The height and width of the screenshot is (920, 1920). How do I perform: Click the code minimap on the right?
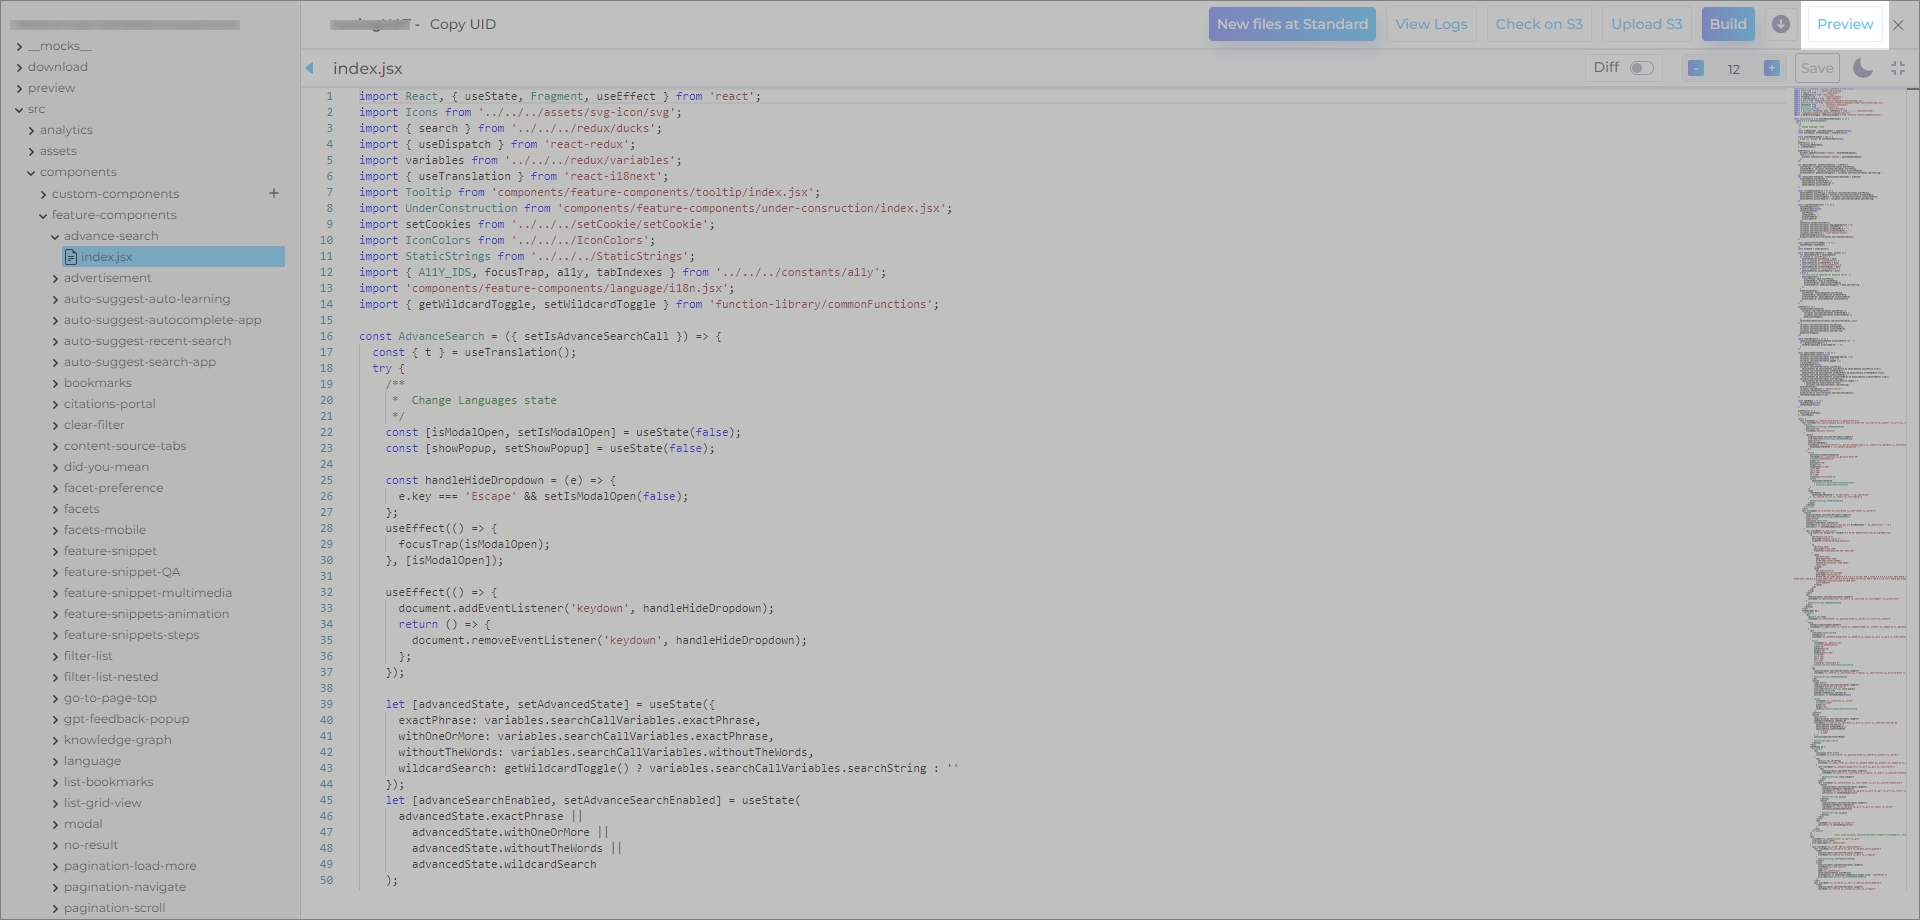pos(1848,400)
